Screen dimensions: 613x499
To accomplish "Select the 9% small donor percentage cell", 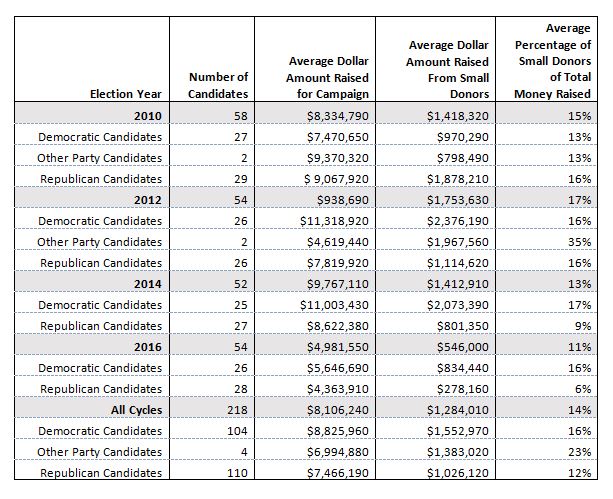I will [583, 326].
